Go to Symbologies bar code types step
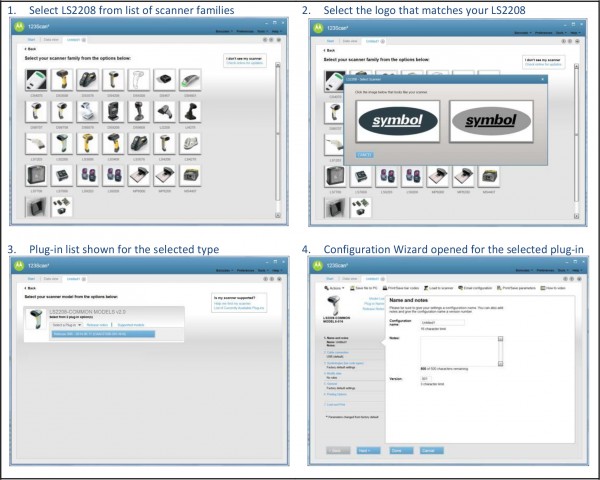Image resolution: width=600 pixels, height=480 pixels. point(345,363)
